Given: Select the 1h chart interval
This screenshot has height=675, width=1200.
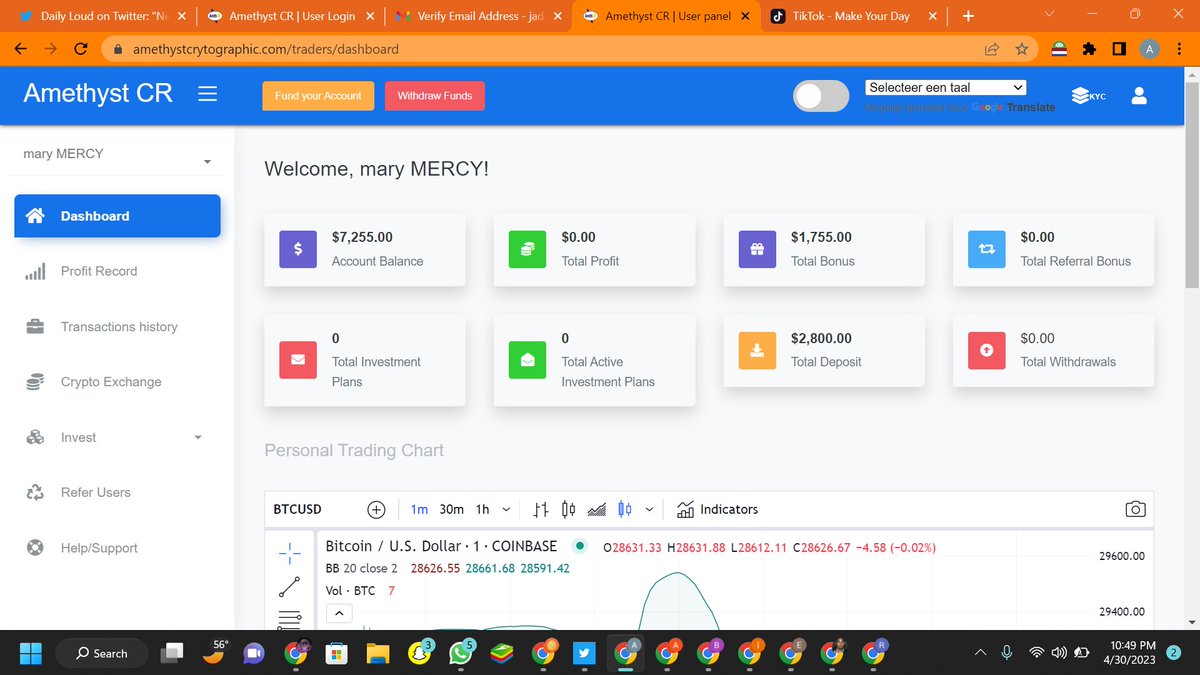Looking at the screenshot, I should [483, 509].
